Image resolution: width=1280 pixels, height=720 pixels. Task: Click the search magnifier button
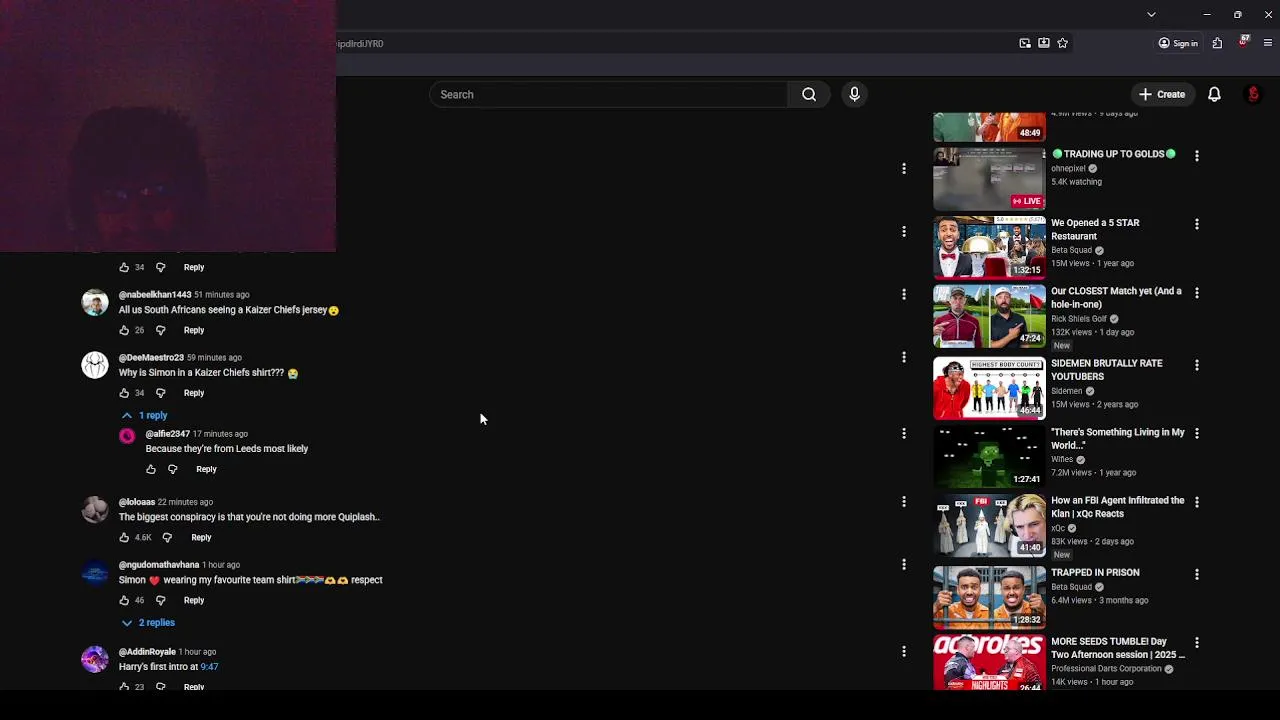[x=809, y=94]
